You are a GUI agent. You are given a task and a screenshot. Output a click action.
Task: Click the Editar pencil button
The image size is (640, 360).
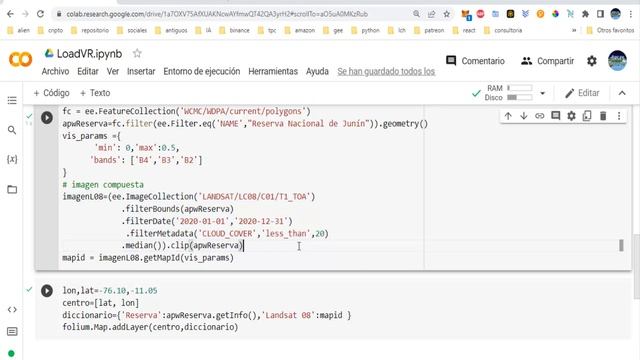(x=582, y=93)
